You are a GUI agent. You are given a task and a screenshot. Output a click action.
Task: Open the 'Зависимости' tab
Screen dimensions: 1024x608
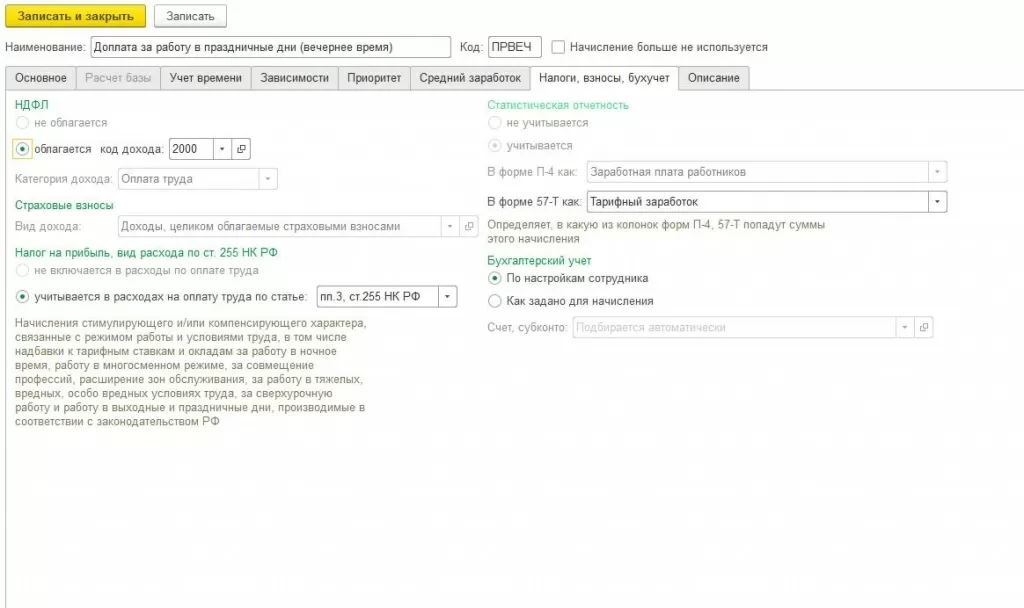pos(295,78)
